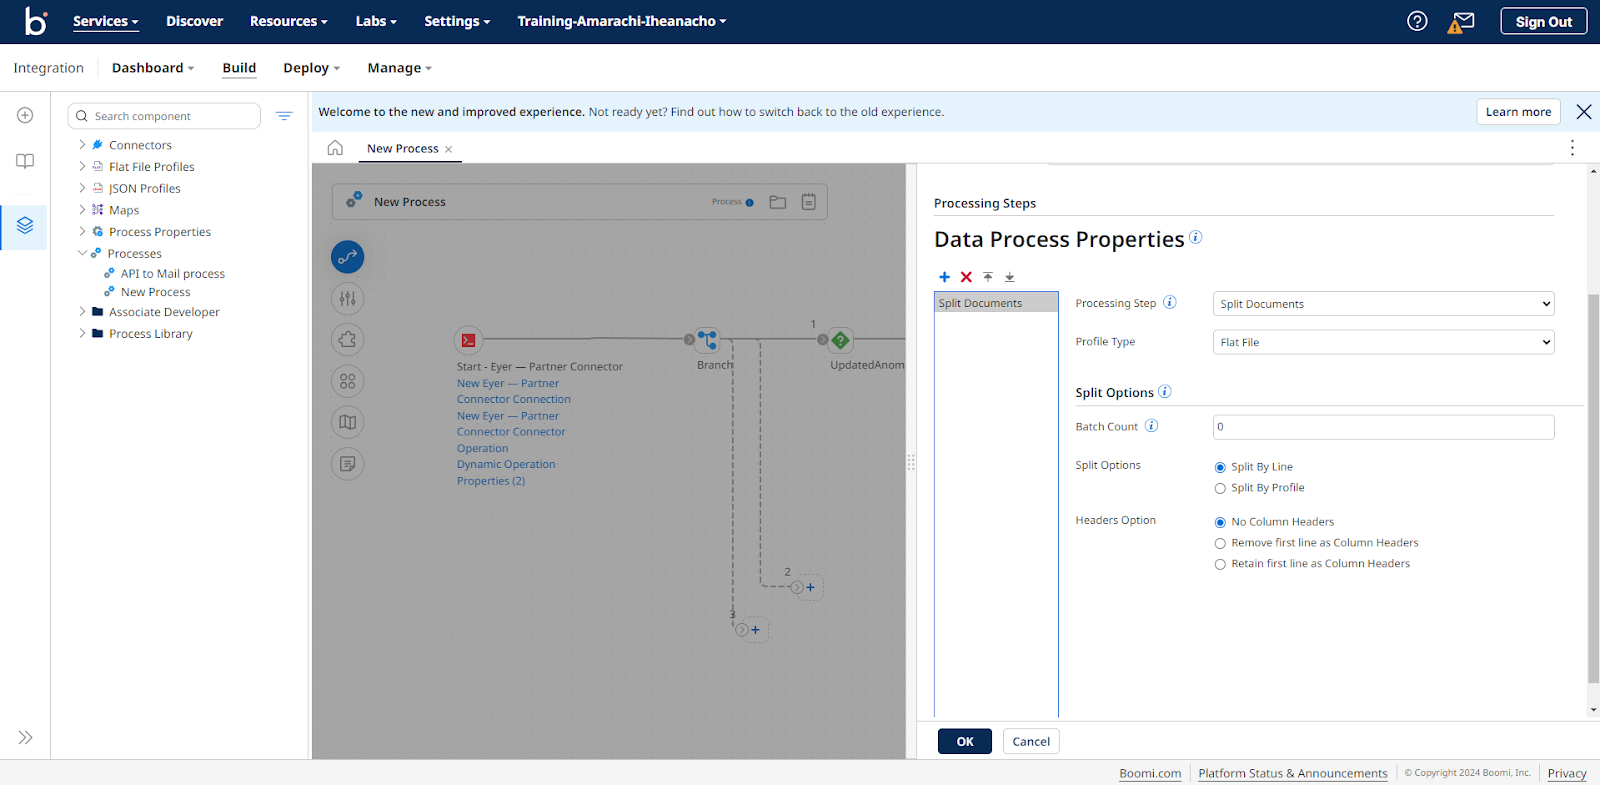The image size is (1600, 785).
Task: Open the Services menu
Action: tap(105, 21)
